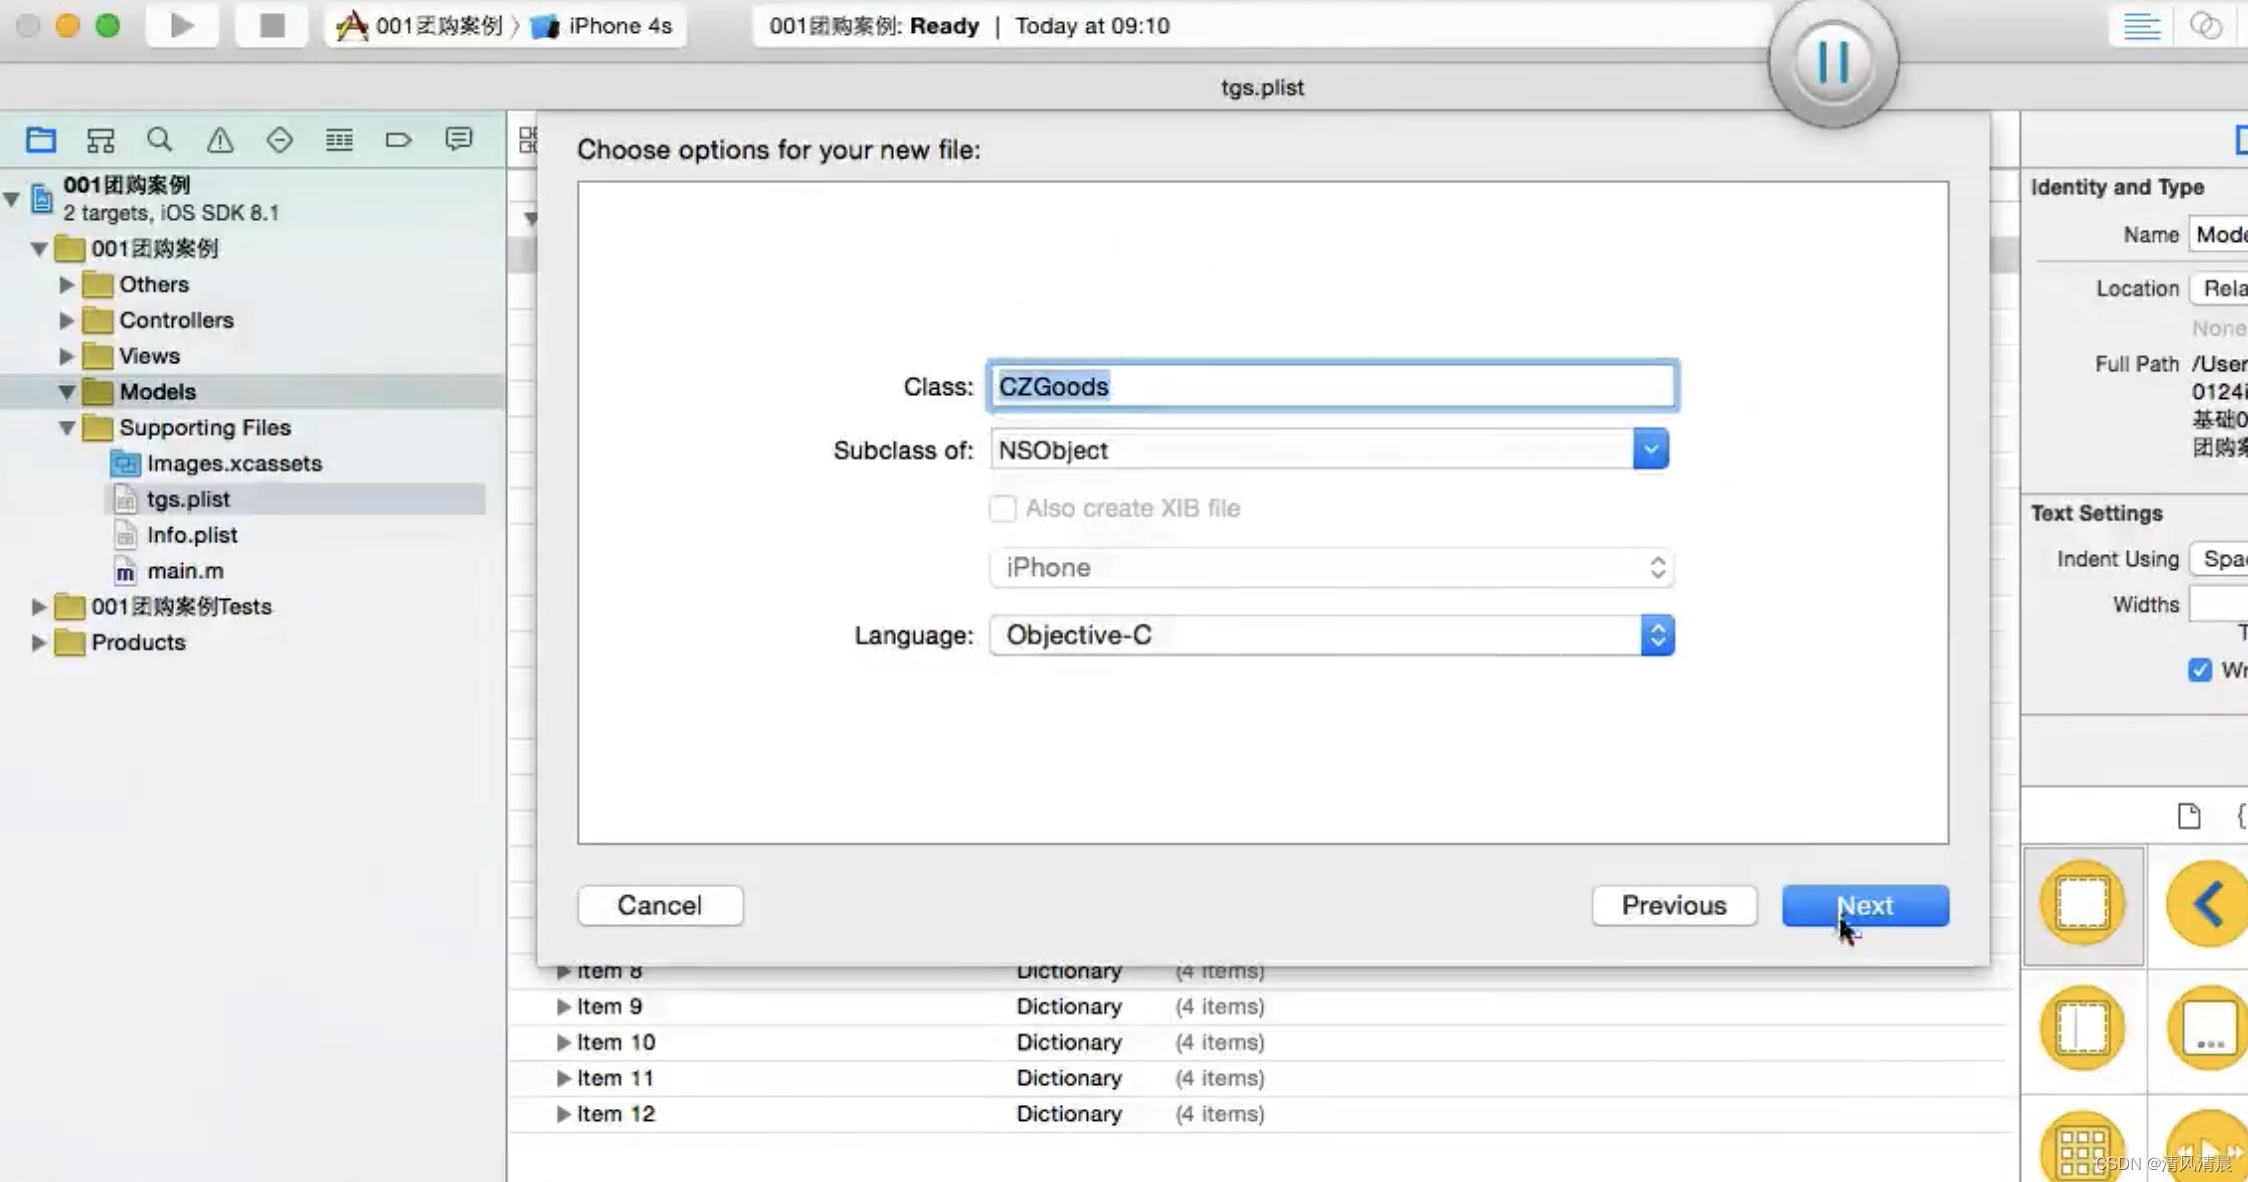Screen dimensions: 2248x1182
Task: Click the Class name text field
Action: click(x=1332, y=386)
